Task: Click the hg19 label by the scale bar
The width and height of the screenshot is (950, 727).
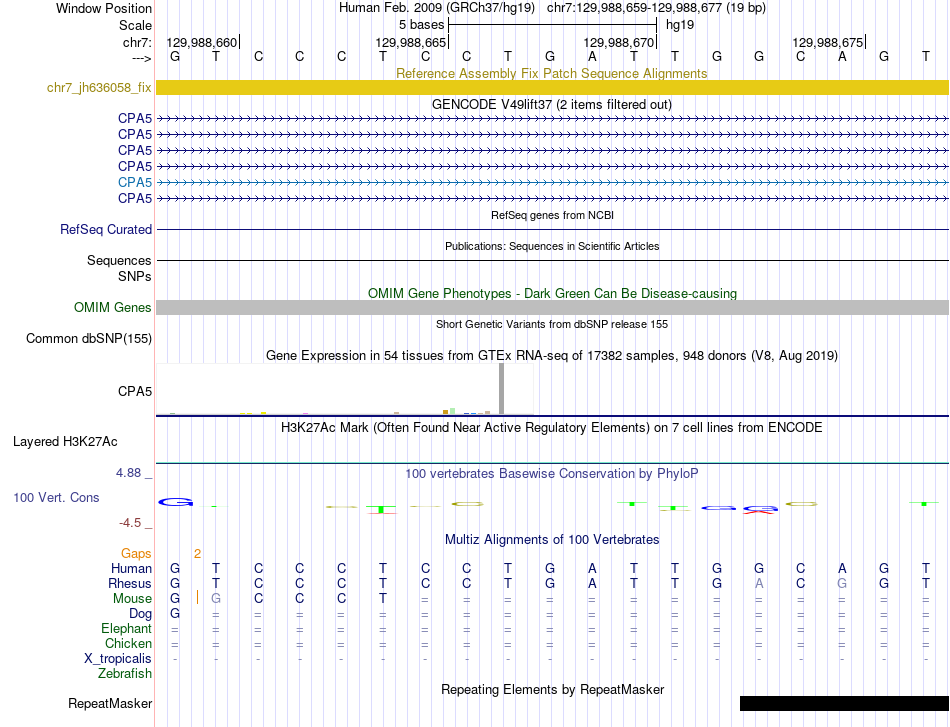Action: coord(680,25)
